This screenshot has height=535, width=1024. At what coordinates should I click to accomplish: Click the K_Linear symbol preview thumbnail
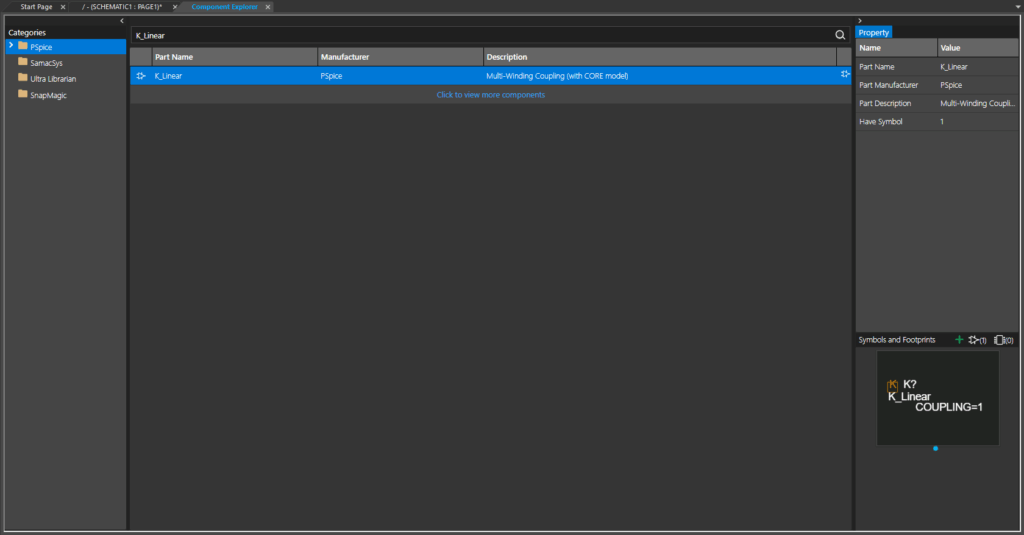[937, 398]
